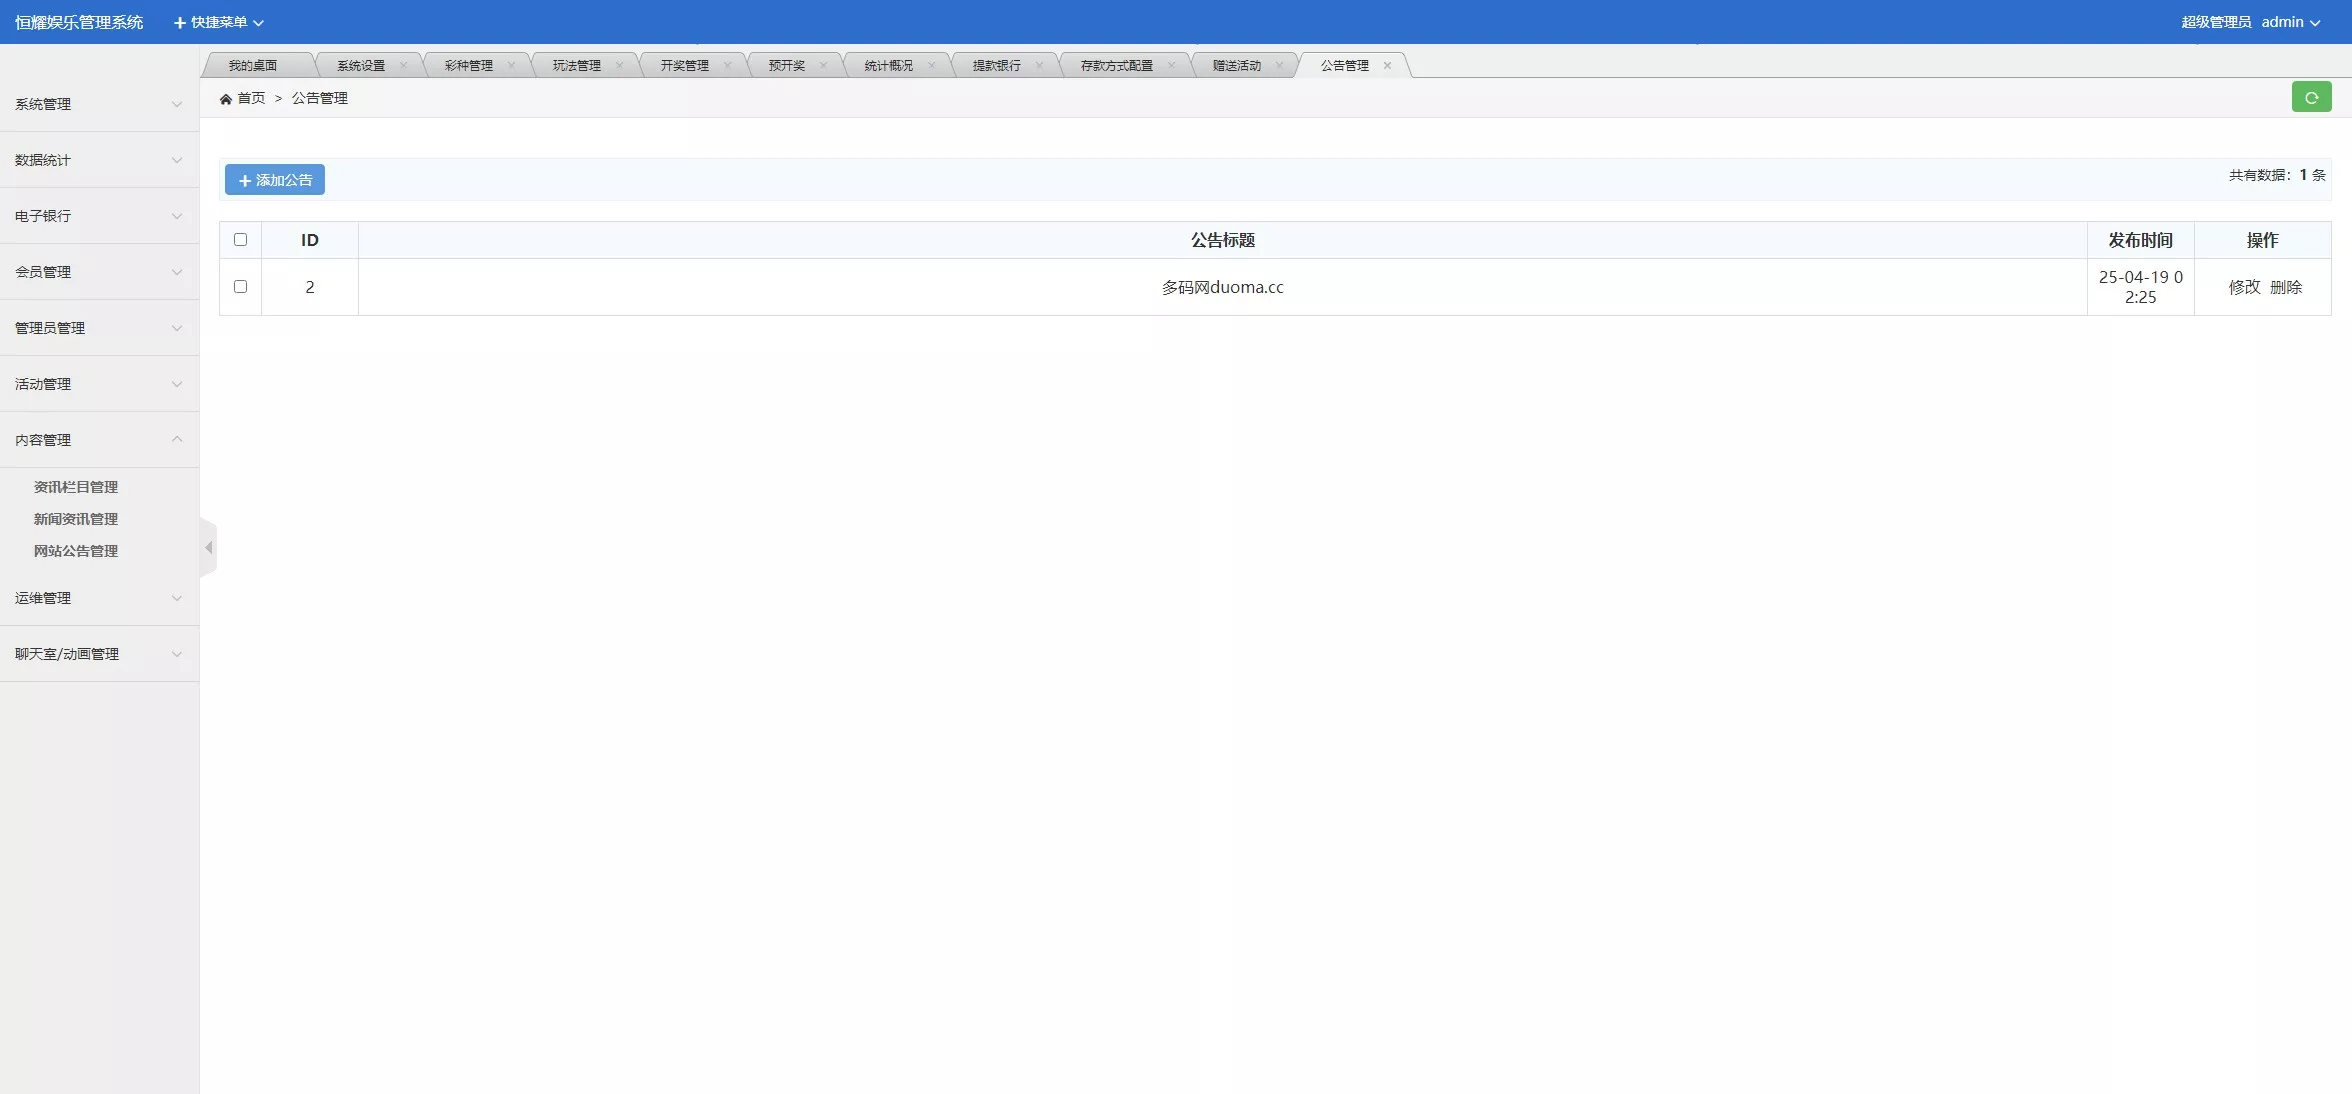
Task: Check the checkbox for announcement ID 2
Action: (x=240, y=287)
